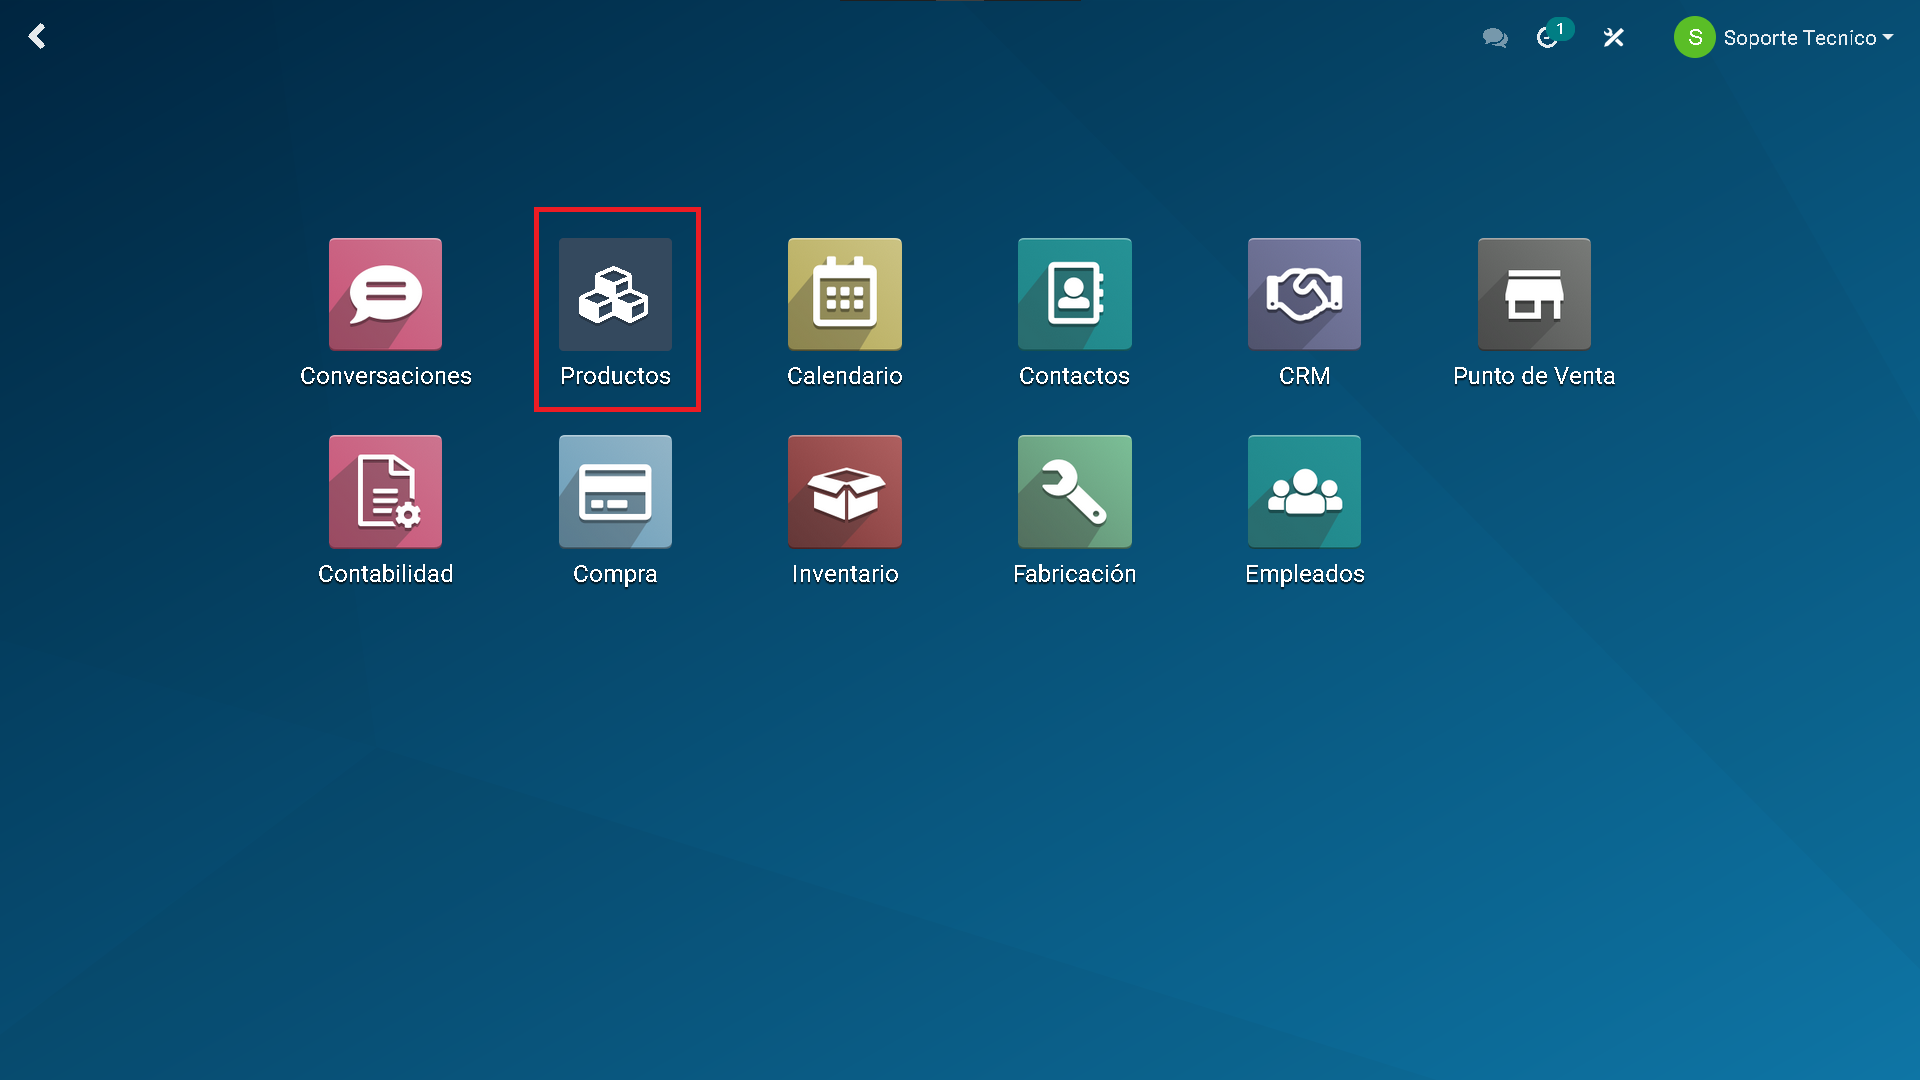Open the Inventario box icon
Viewport: 1920px width, 1080px height.
(844, 491)
